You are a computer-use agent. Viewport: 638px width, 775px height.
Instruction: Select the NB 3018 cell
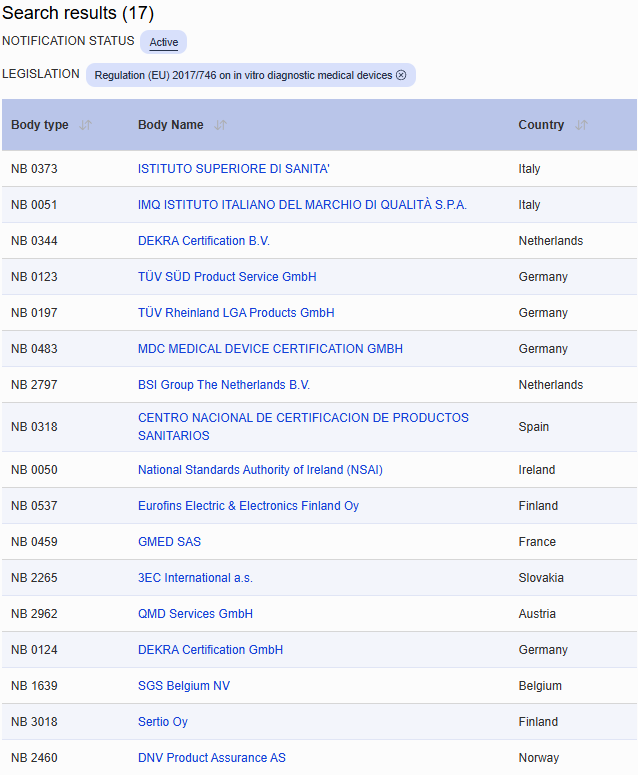(x=34, y=722)
